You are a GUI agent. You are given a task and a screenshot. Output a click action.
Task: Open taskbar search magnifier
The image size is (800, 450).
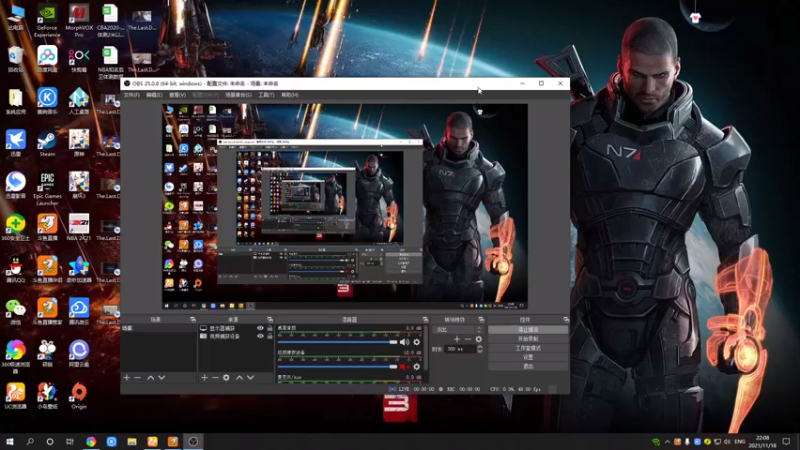[30, 441]
